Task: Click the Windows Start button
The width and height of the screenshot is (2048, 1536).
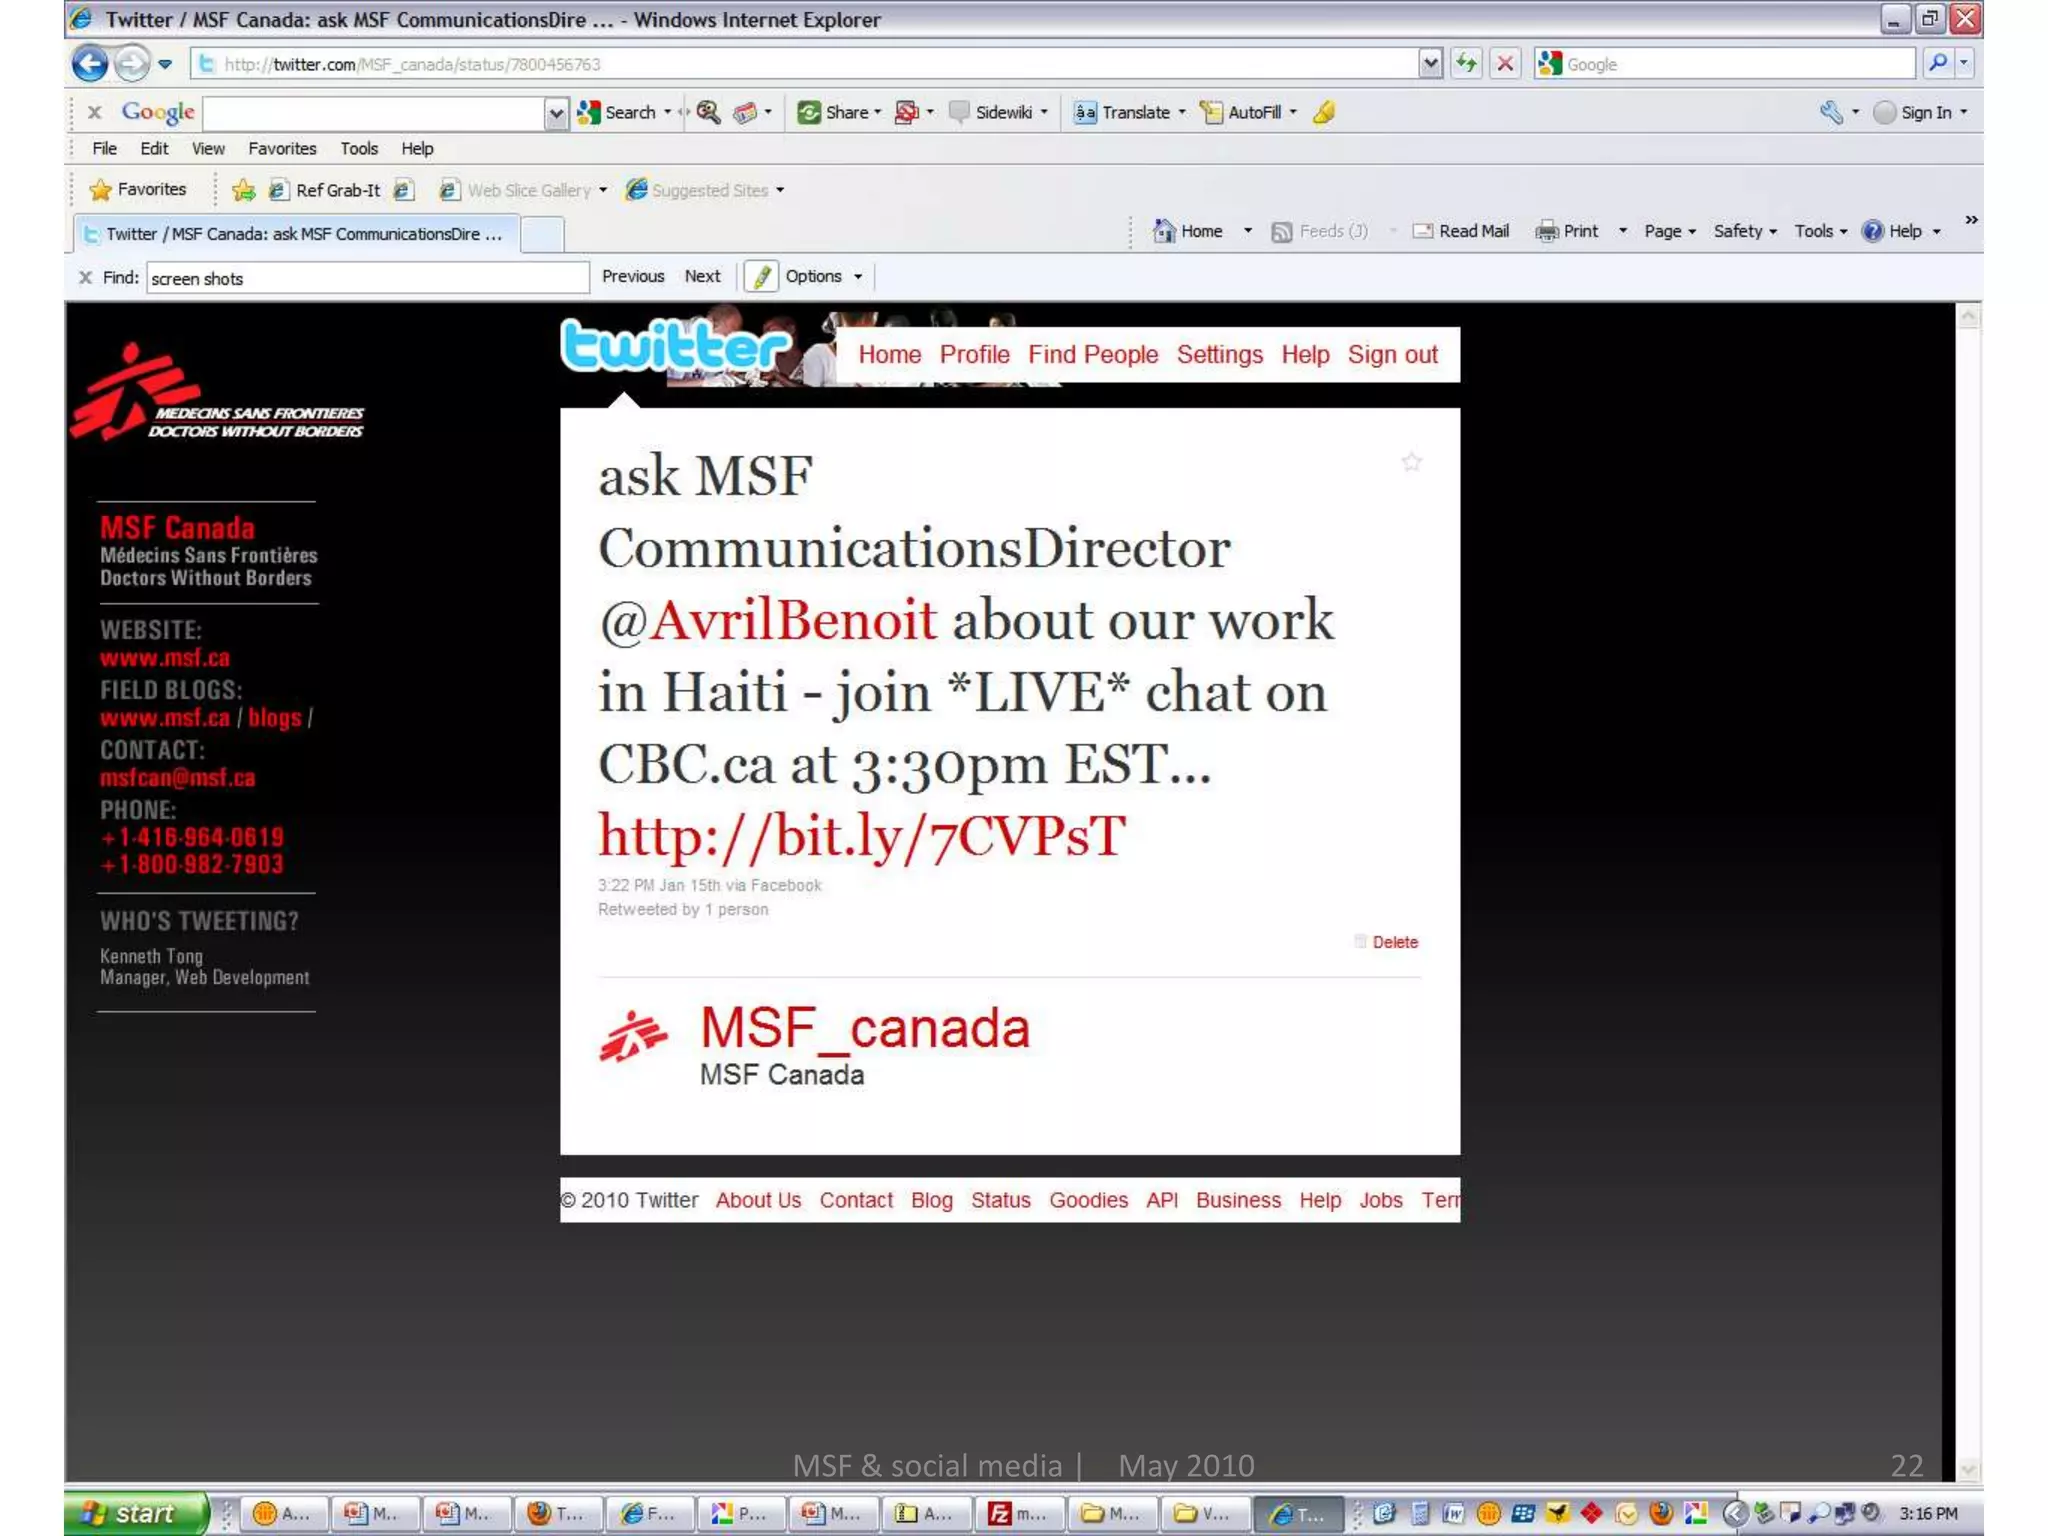Action: pos(133,1513)
